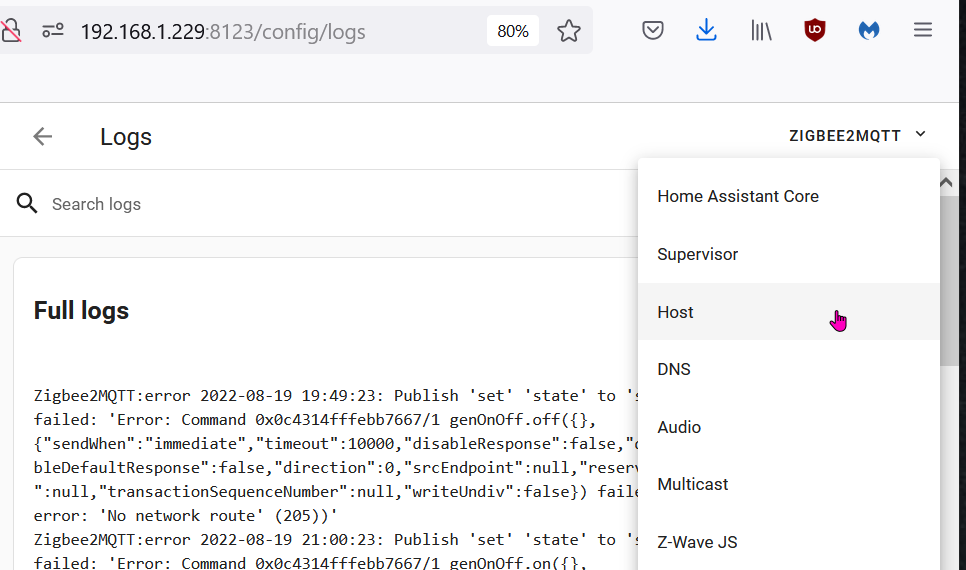Choose Multicast from the menu

pyautogui.click(x=693, y=484)
